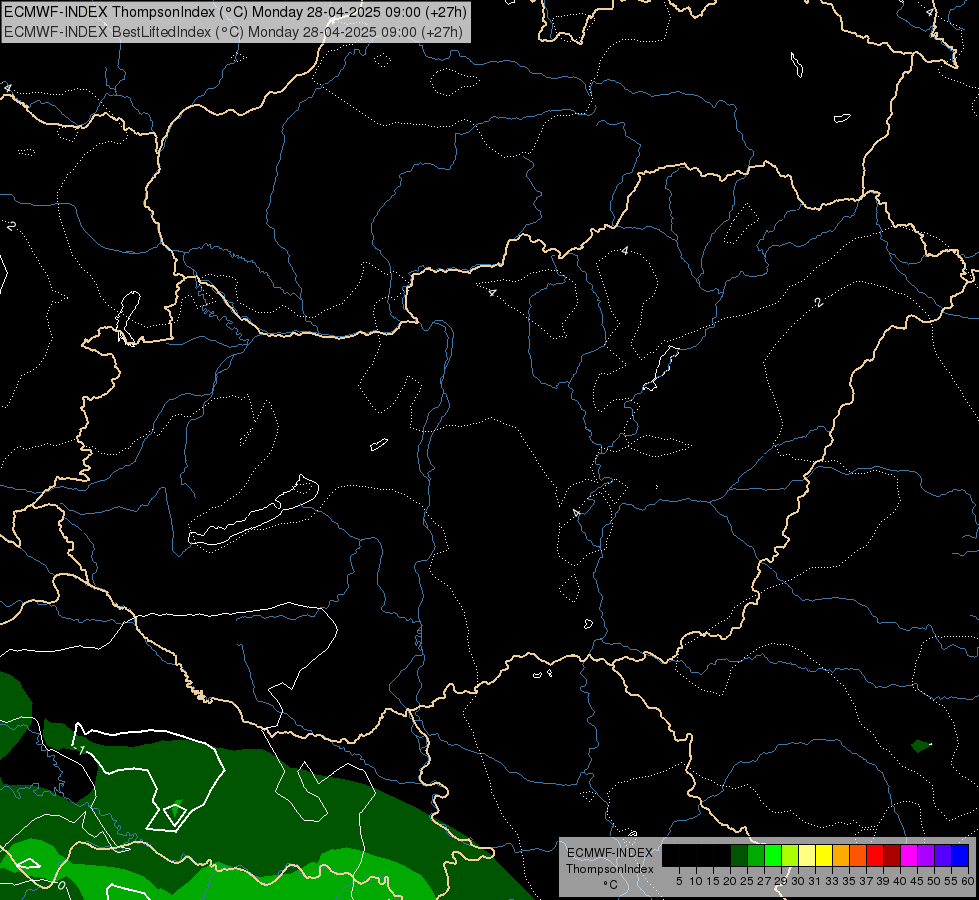The width and height of the screenshot is (979, 900).
Task: Click the indigo 50–55 legend swatch
Action: [943, 855]
